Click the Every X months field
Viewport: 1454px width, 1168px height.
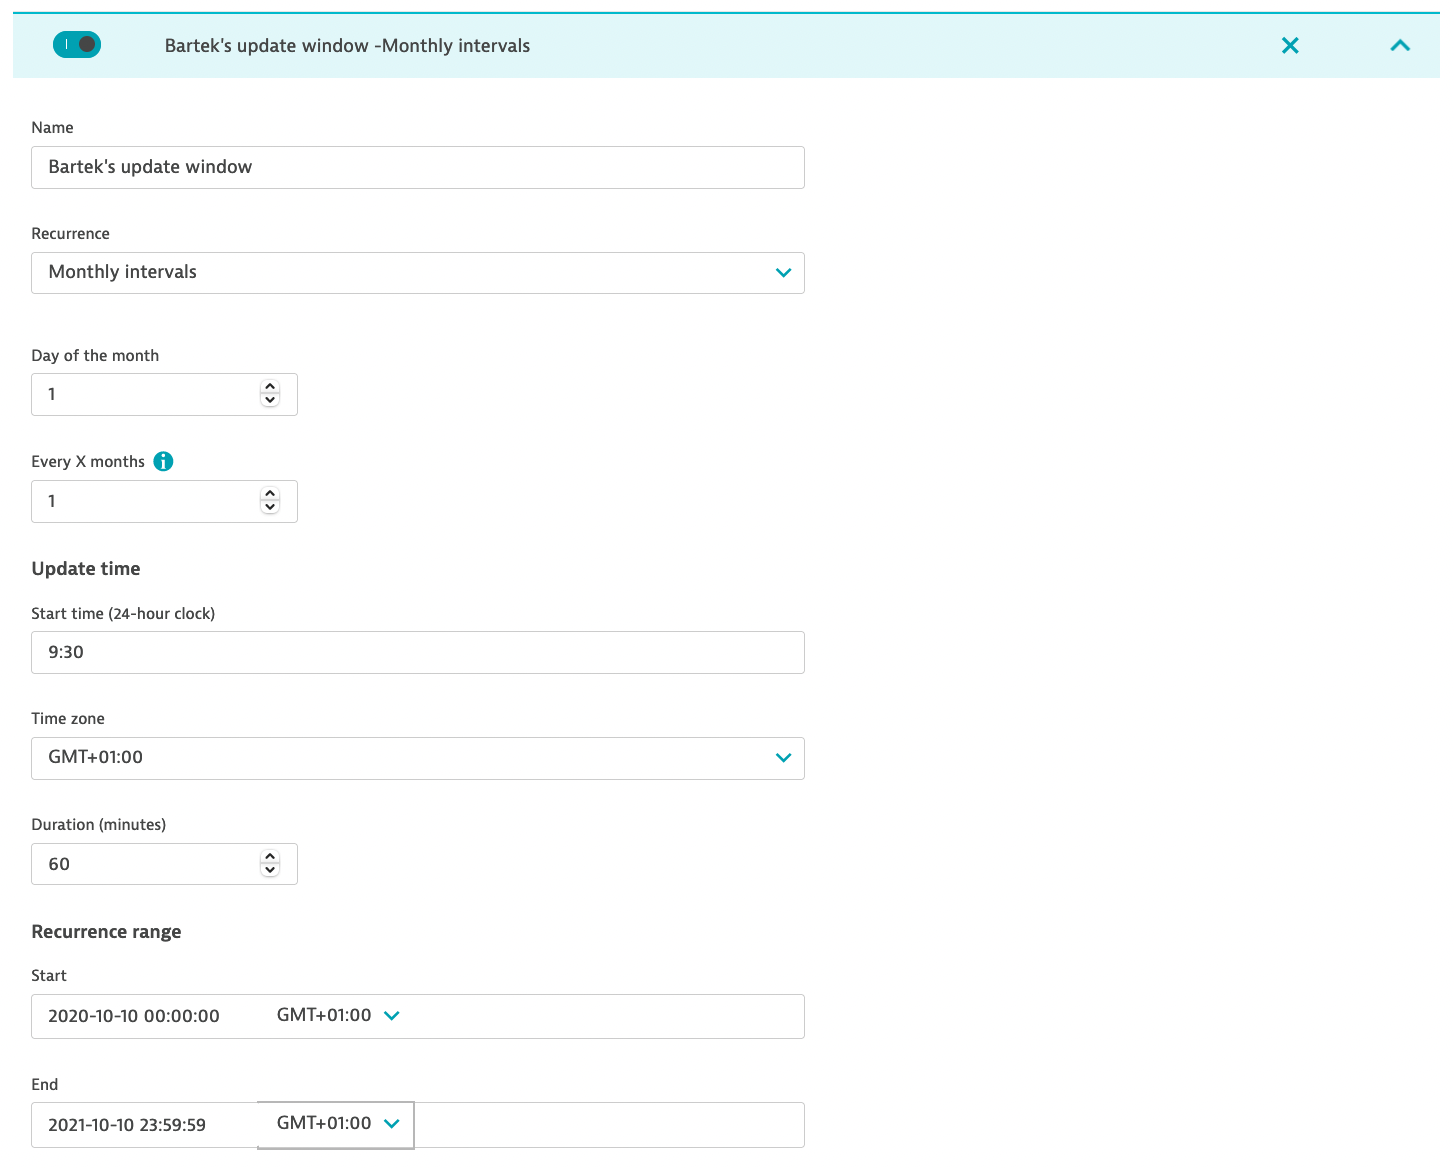[x=164, y=501]
